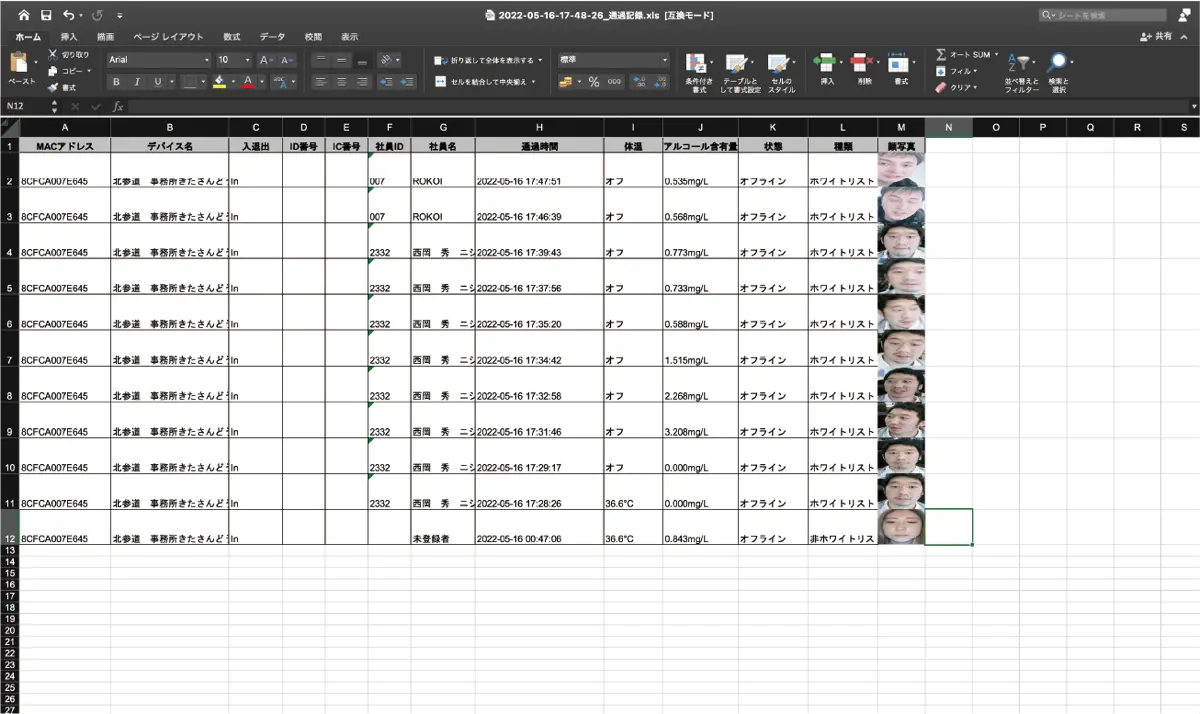
Task: Open the font size dropdown
Action: [x=234, y=60]
